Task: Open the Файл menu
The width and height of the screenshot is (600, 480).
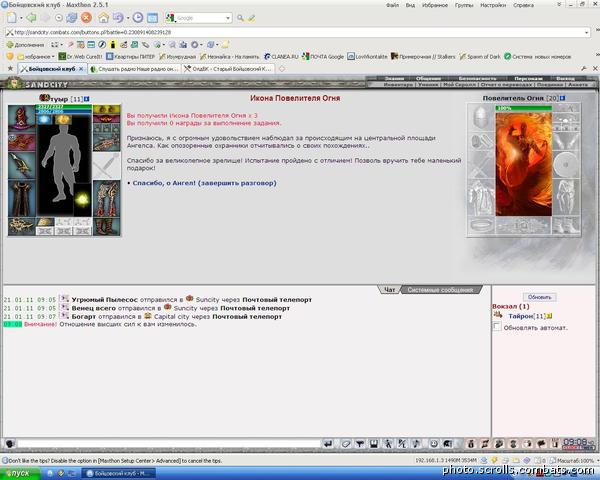Action: [392, 5]
